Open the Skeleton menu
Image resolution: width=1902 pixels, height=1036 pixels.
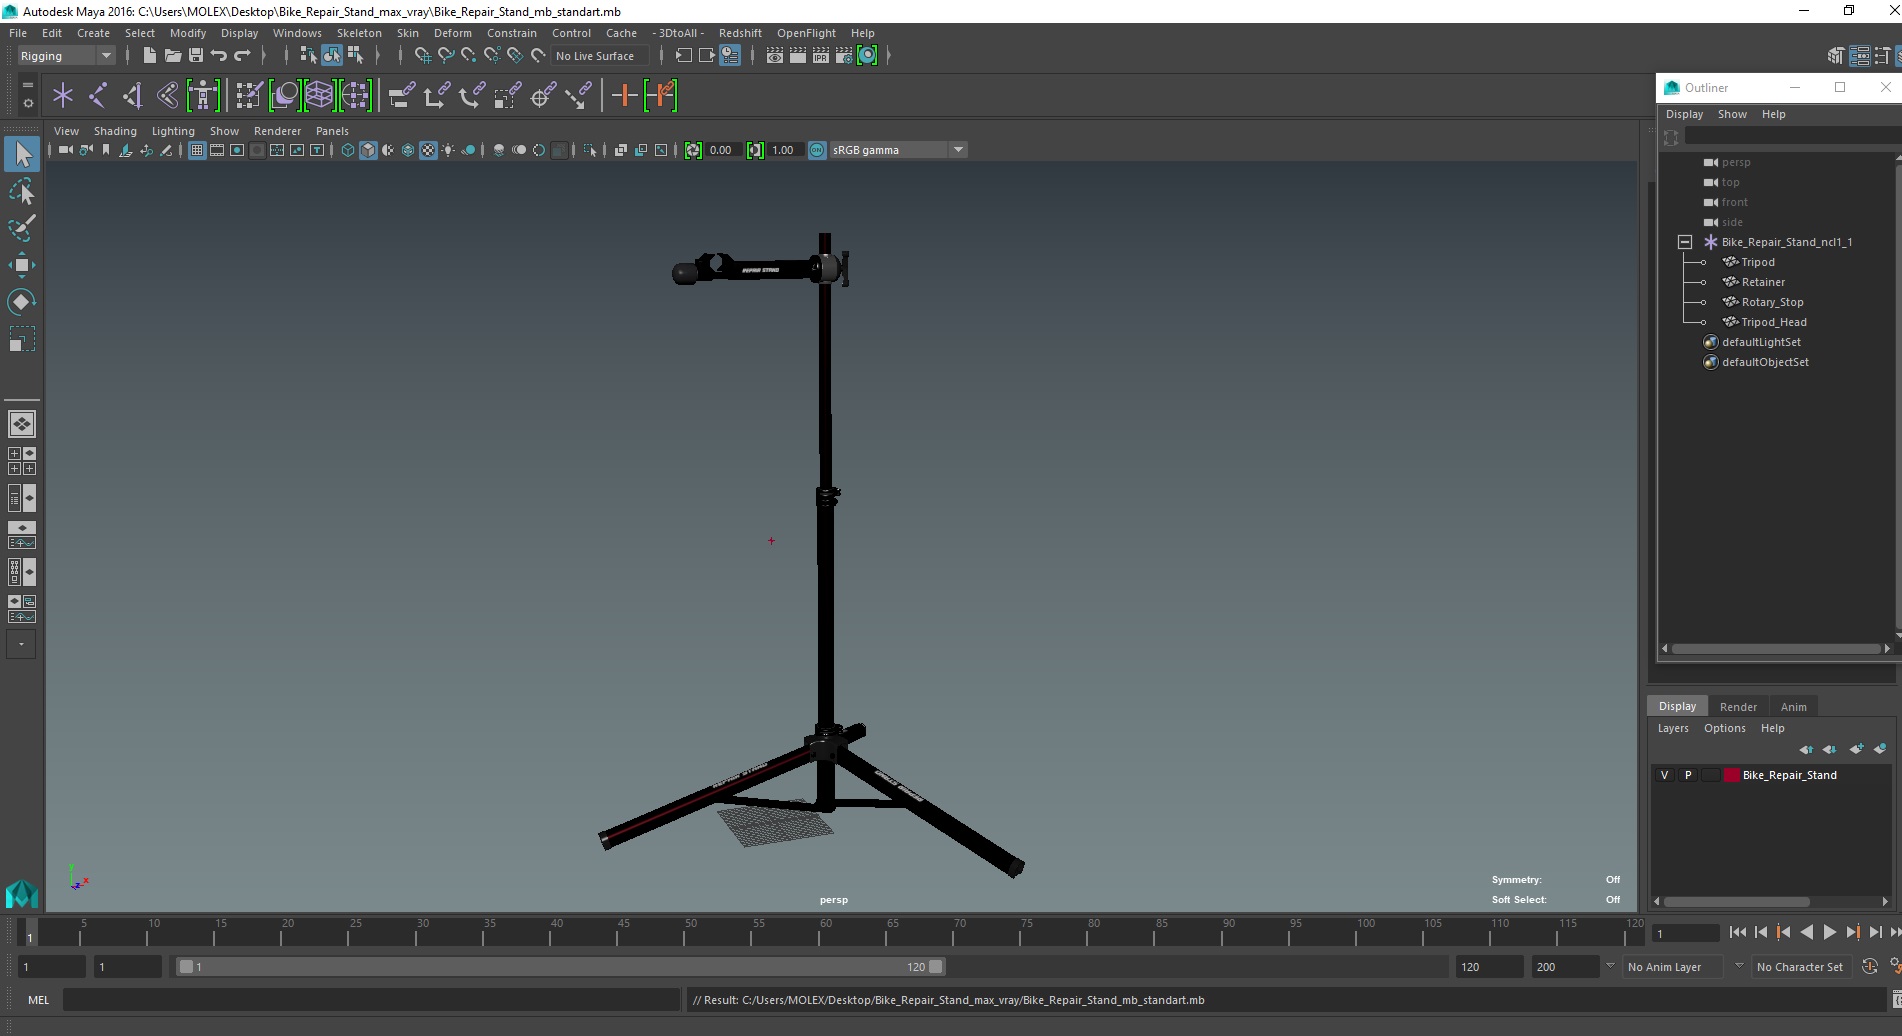tap(359, 33)
